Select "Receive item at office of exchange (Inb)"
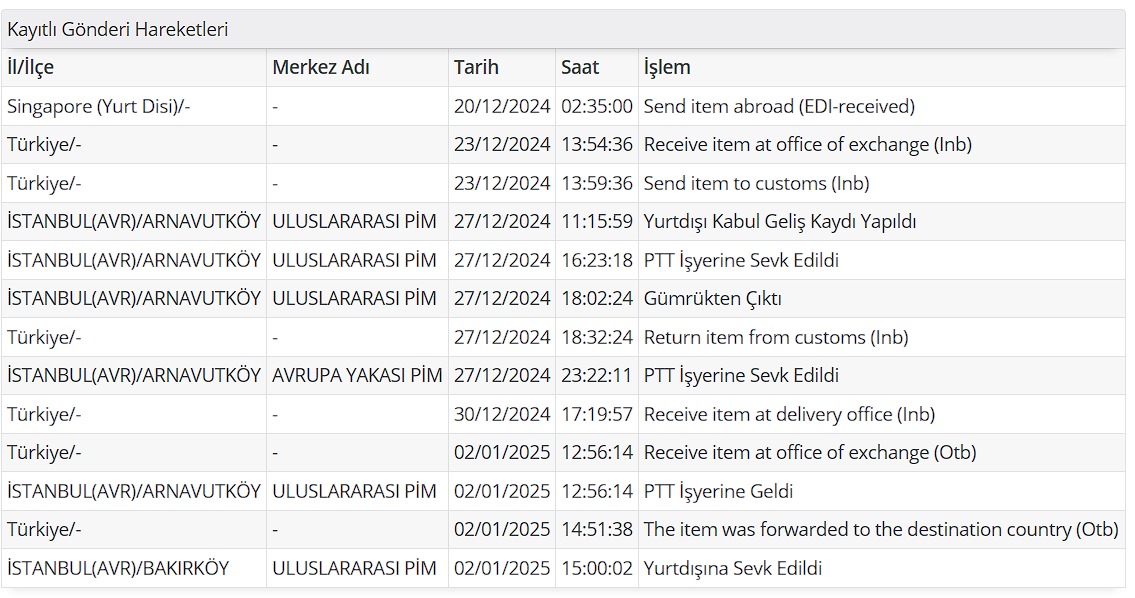This screenshot has width=1135, height=598. pyautogui.click(x=807, y=145)
